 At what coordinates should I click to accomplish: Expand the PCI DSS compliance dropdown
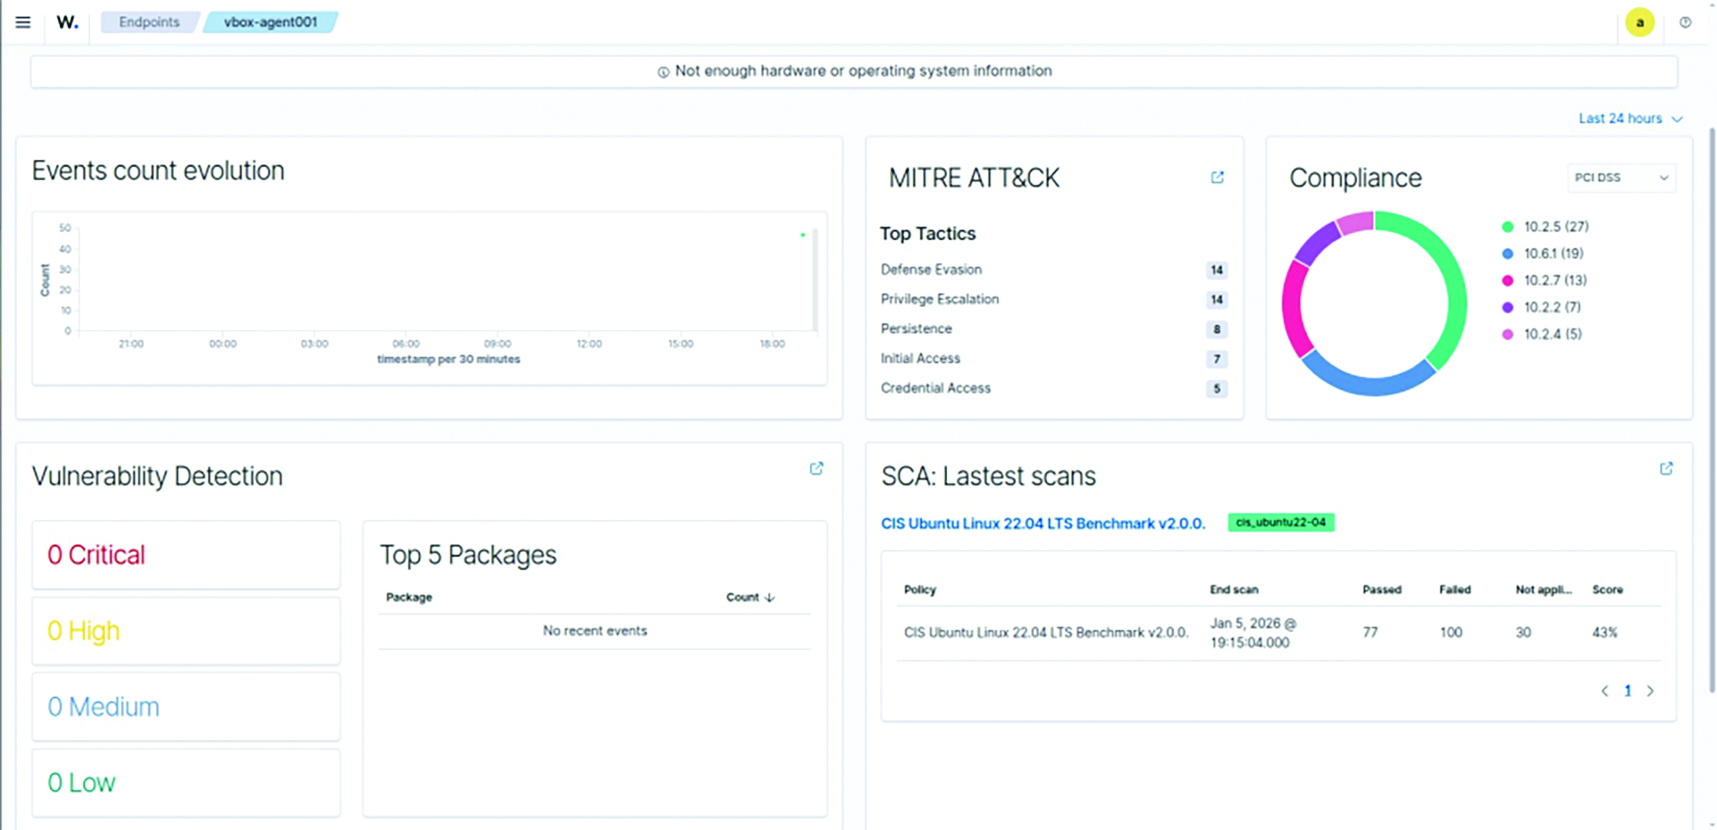tap(1621, 178)
